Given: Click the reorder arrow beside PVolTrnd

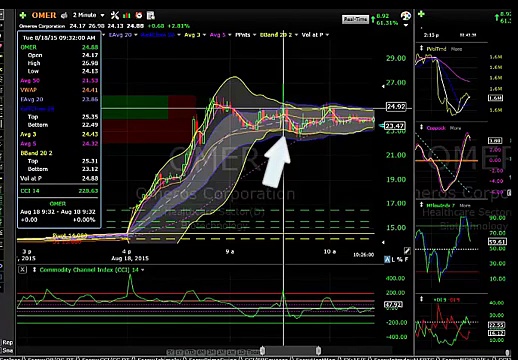Looking at the screenshot, I should (x=421, y=49).
